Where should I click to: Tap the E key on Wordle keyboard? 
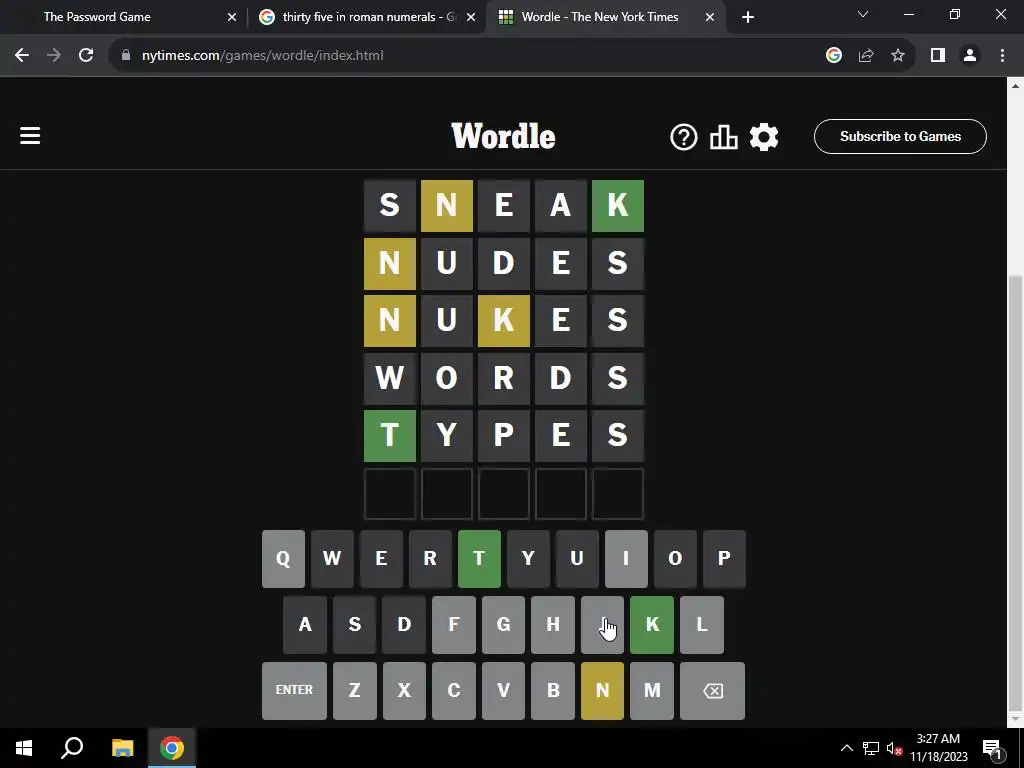coord(381,558)
